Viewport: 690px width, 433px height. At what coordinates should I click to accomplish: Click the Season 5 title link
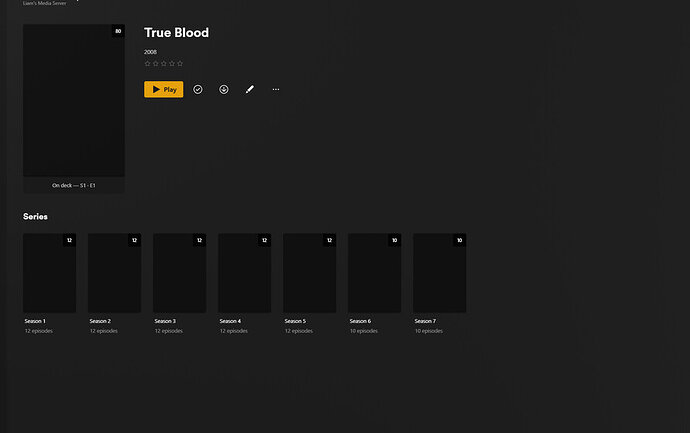click(295, 321)
